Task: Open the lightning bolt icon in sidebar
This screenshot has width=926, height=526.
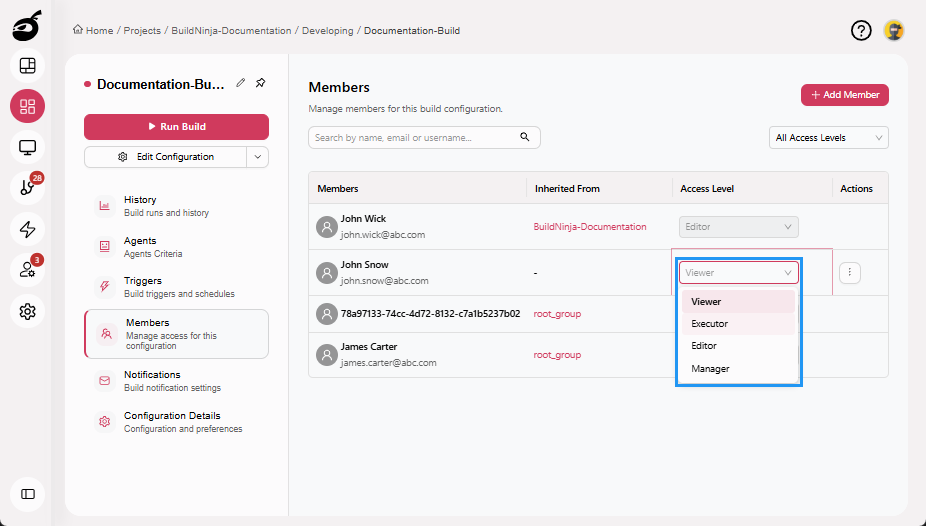Action: click(27, 229)
